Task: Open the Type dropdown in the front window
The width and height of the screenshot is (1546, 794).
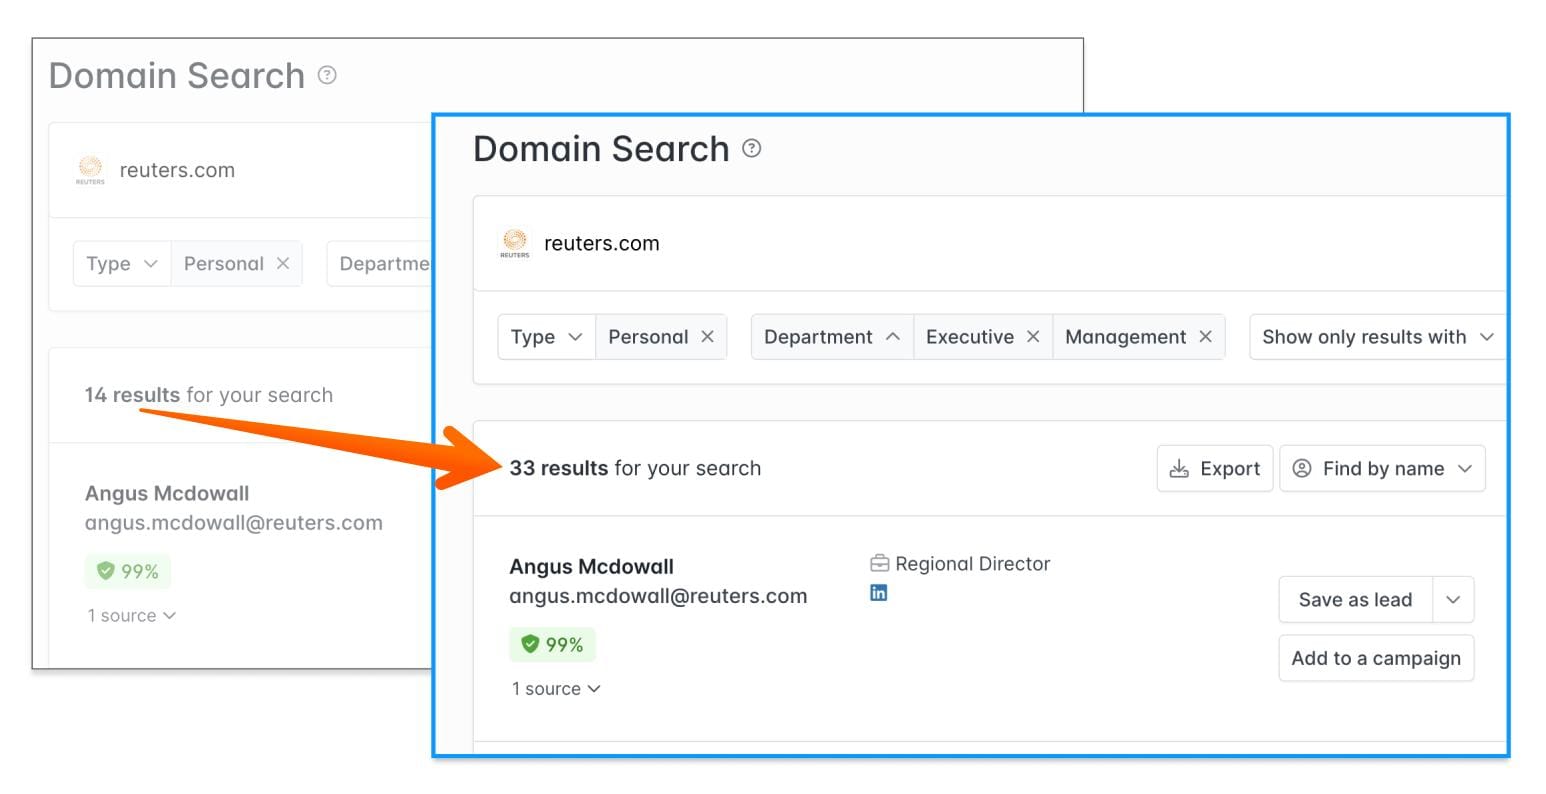Action: tap(546, 337)
